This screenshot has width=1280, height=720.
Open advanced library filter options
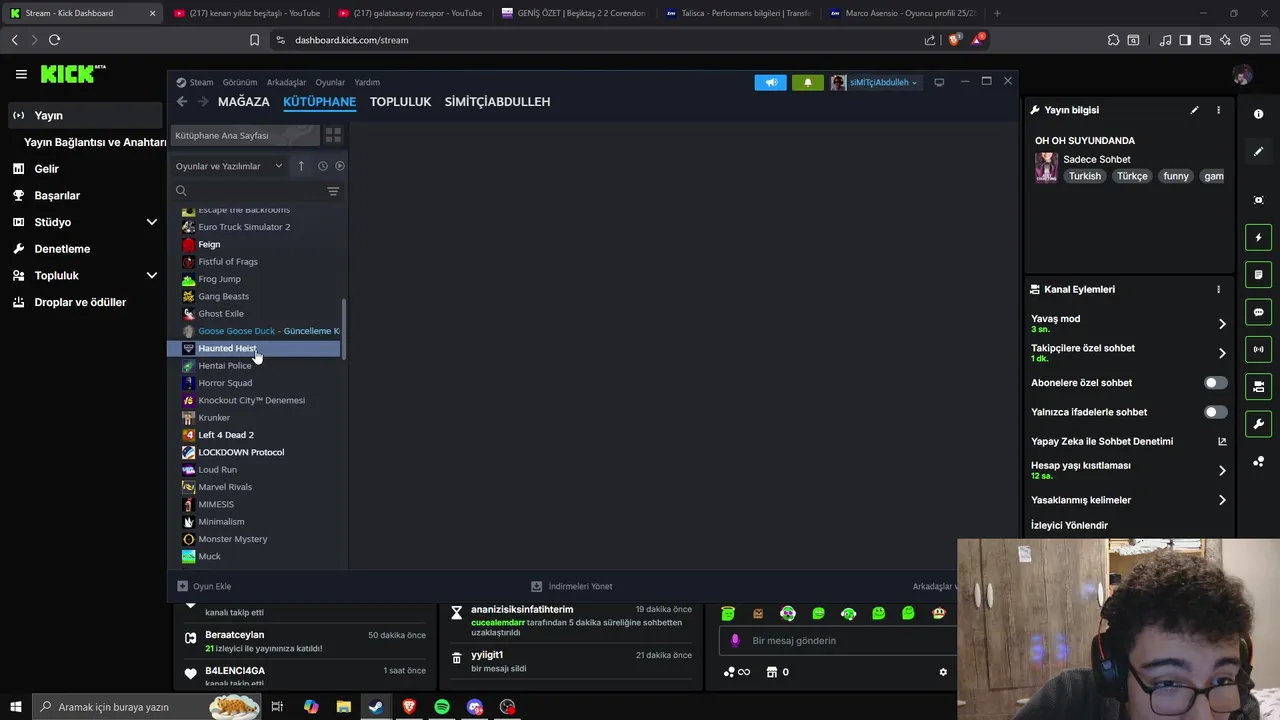(333, 191)
